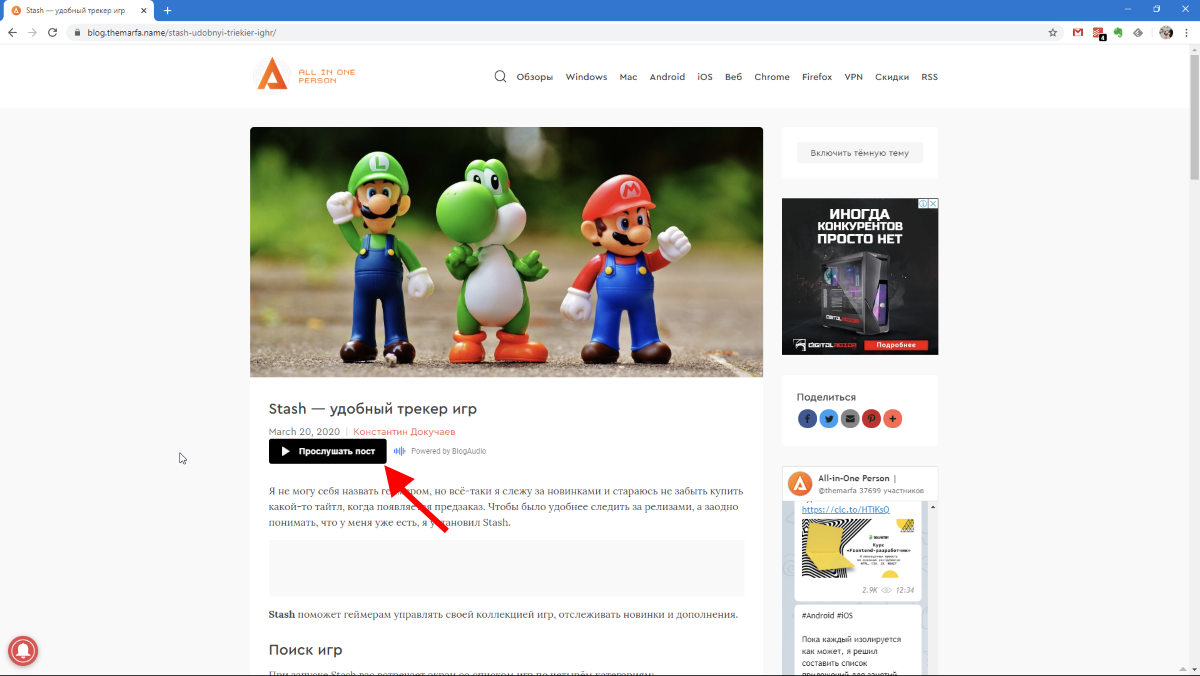Open the Windows category
This screenshot has height=676, width=1200.
click(586, 77)
